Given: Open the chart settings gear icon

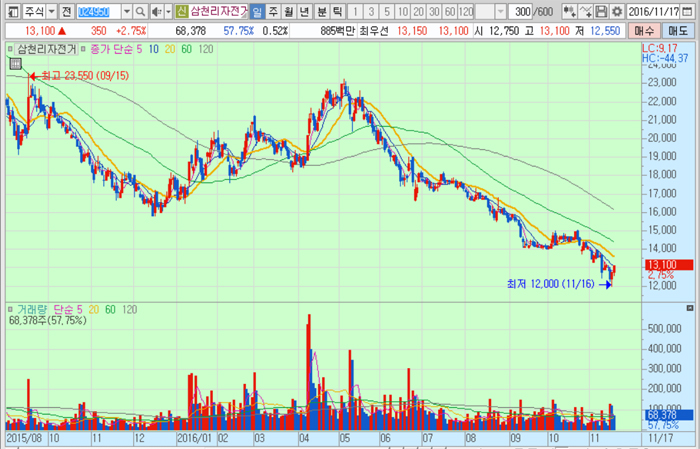Looking at the screenshot, I should pos(616,11).
